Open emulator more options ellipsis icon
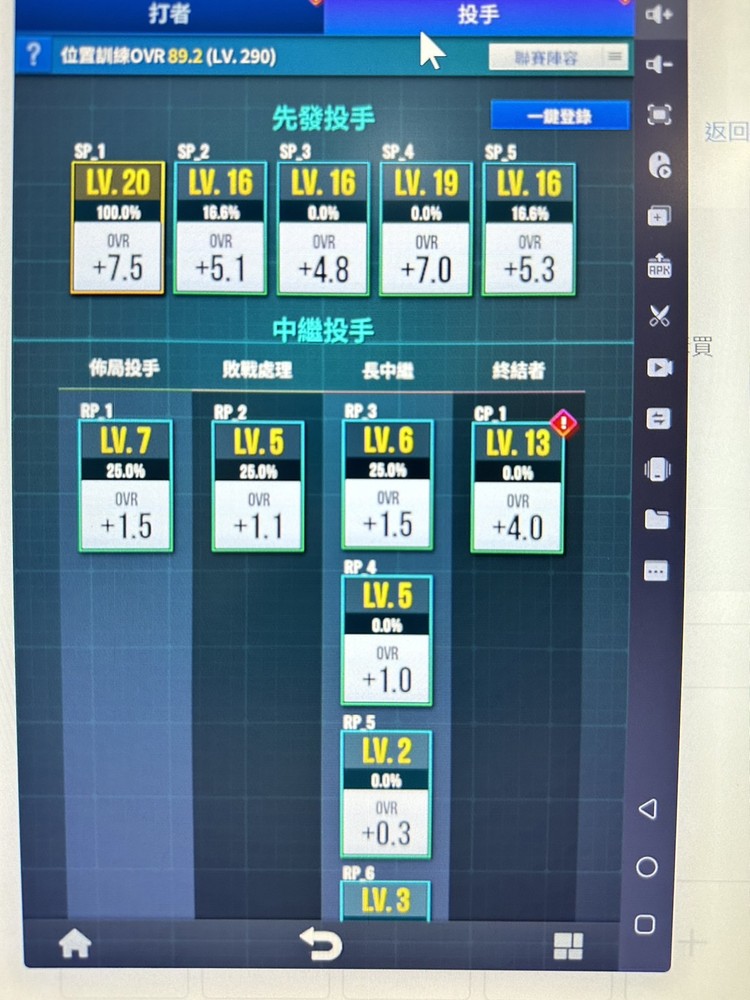 pos(656,571)
